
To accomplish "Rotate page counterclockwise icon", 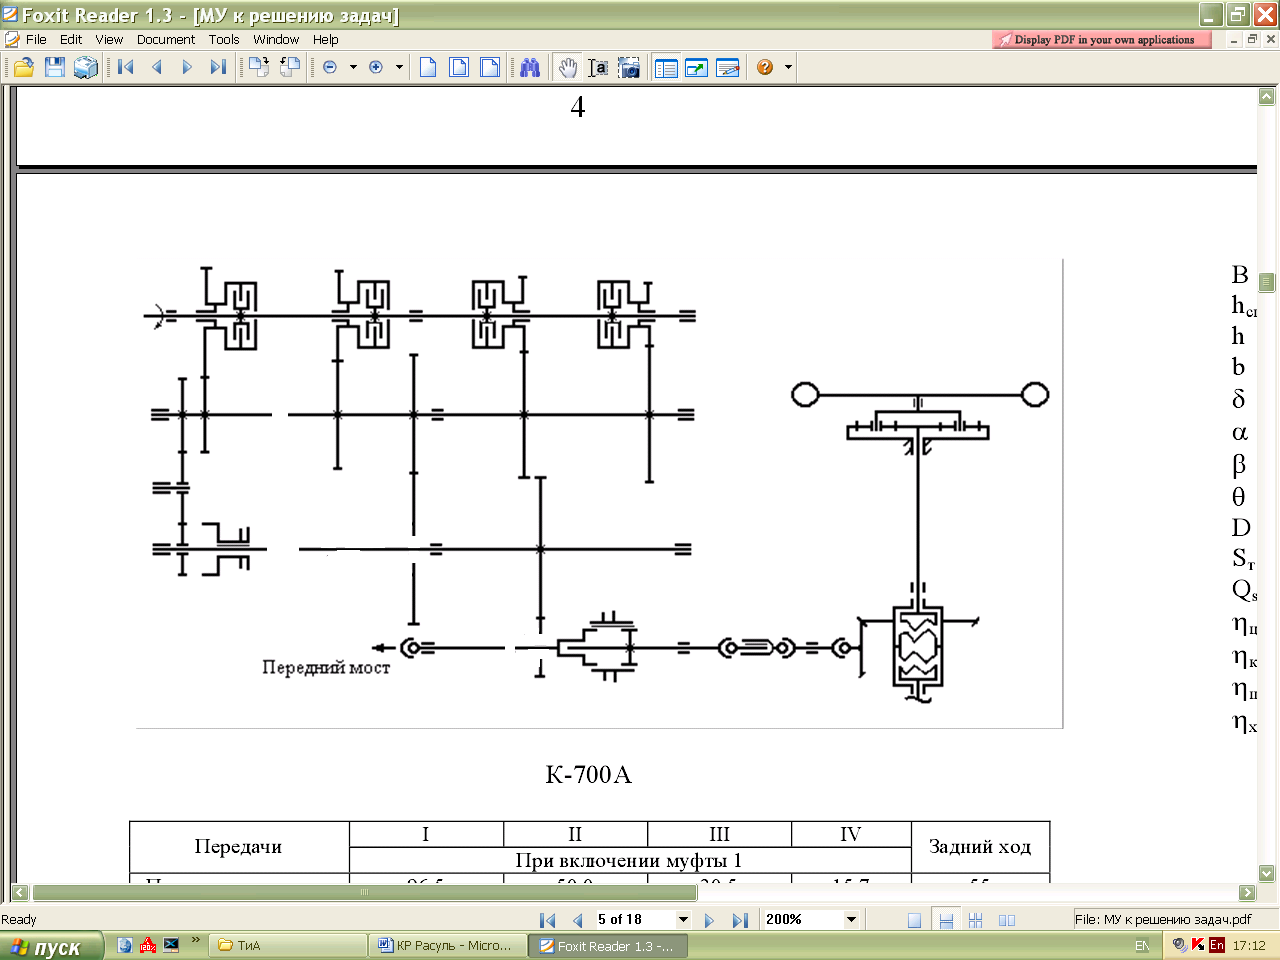I will click(x=290, y=67).
